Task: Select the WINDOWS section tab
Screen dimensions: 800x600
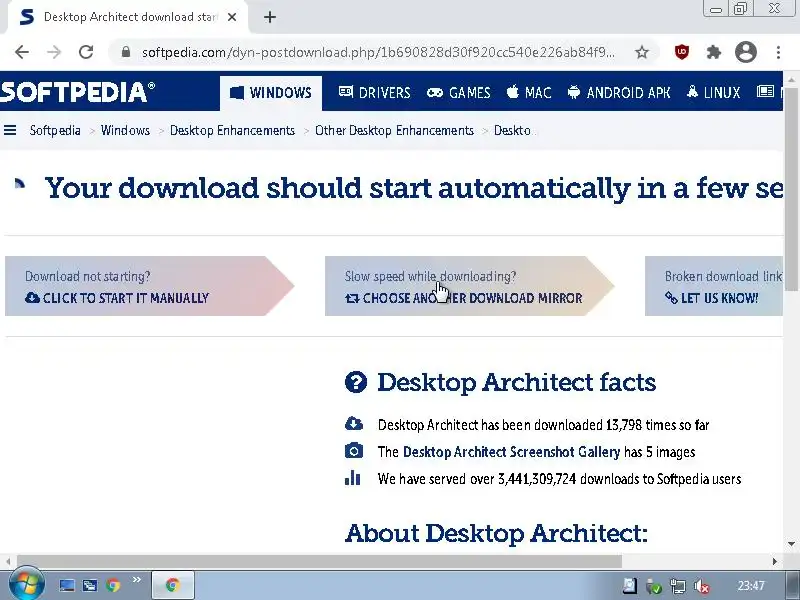Action: point(271,93)
